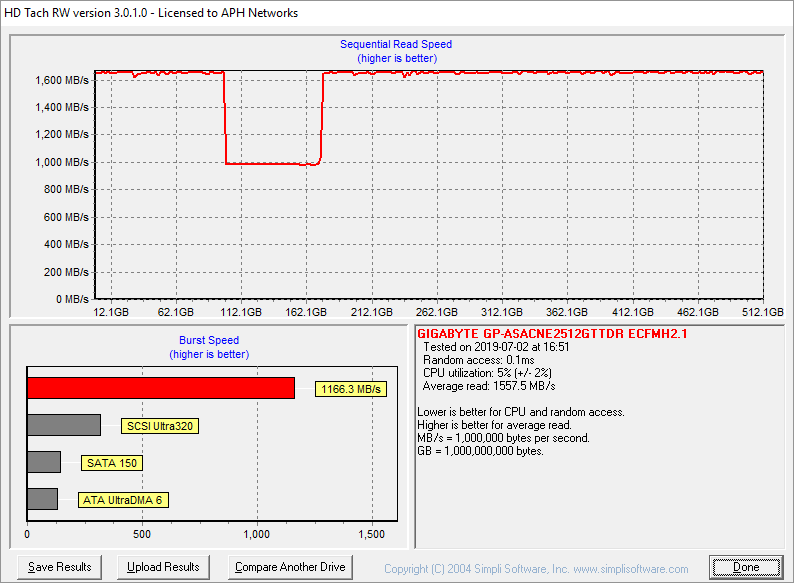This screenshot has width=794, height=583.
Task: Open Compare Another Drive
Action: (290, 567)
